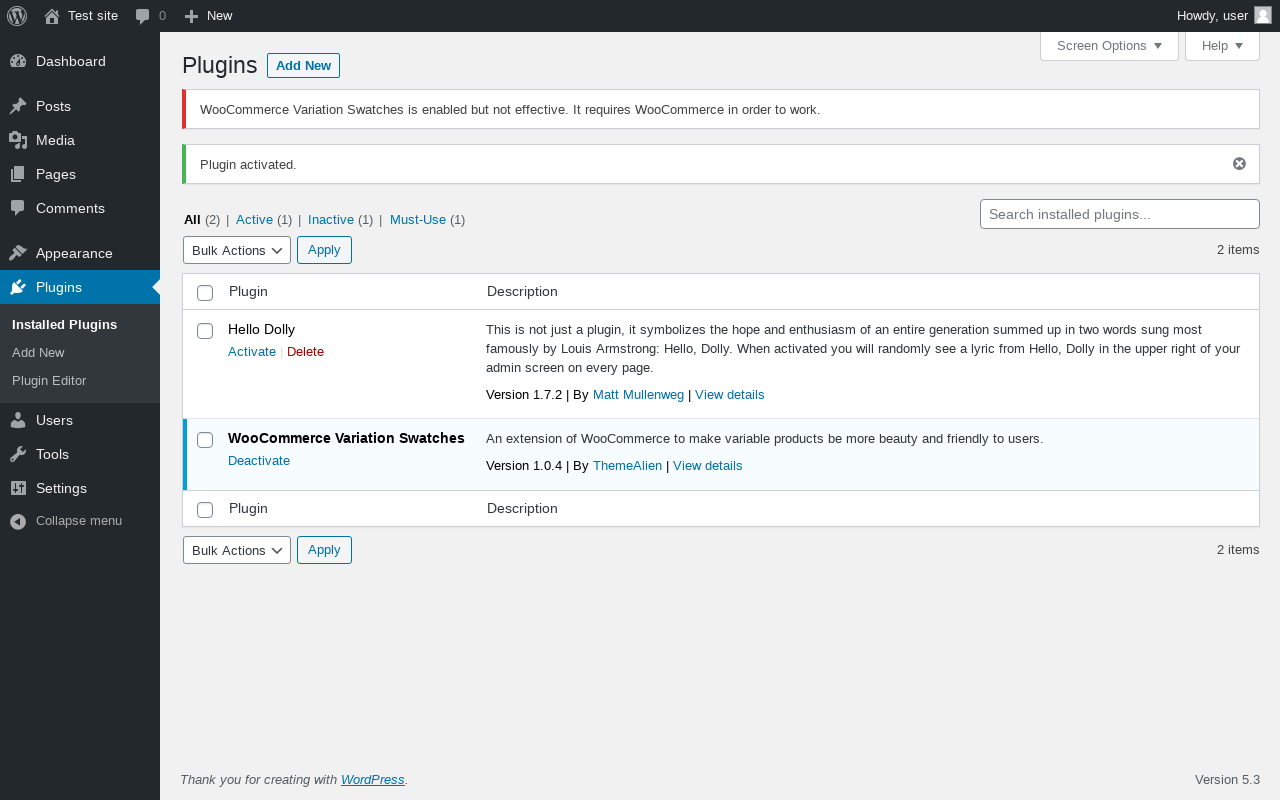Click the Media icon in sidebar
Viewport: 1280px width, 800px height.
[18, 140]
